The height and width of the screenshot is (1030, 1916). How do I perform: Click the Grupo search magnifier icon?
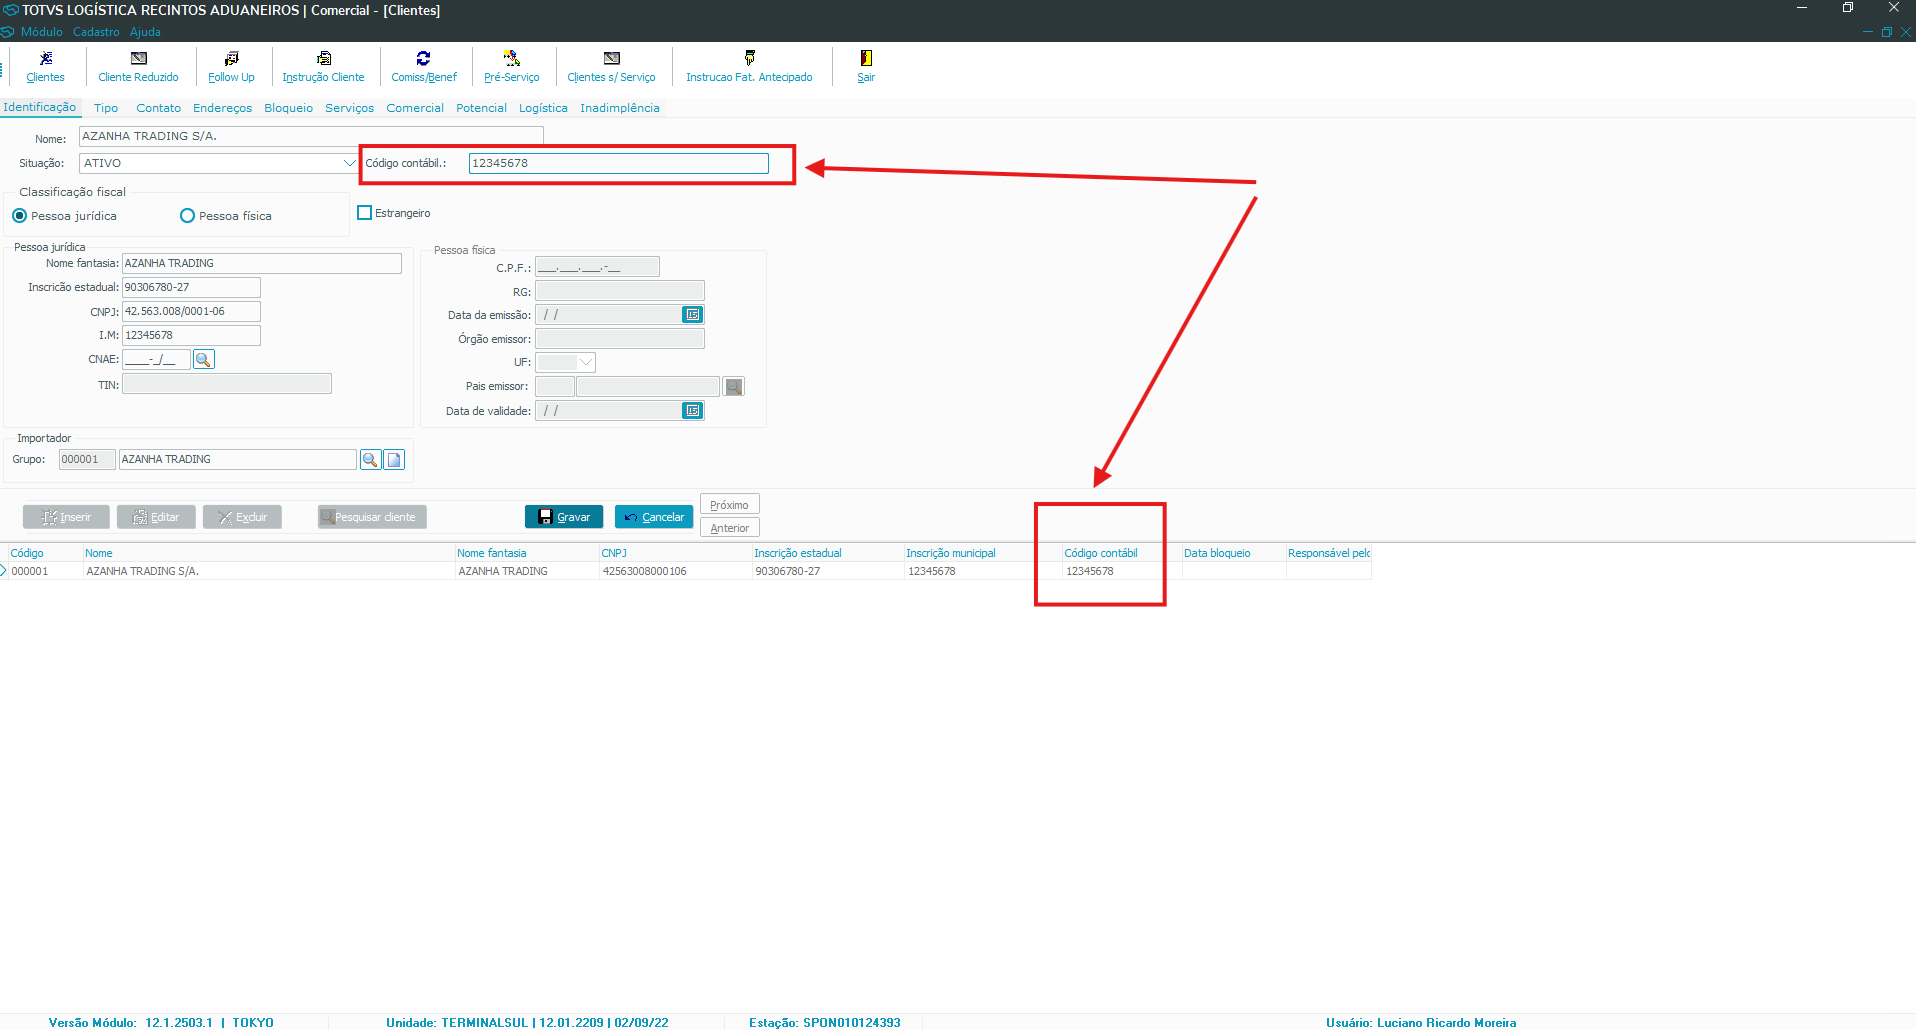370,459
